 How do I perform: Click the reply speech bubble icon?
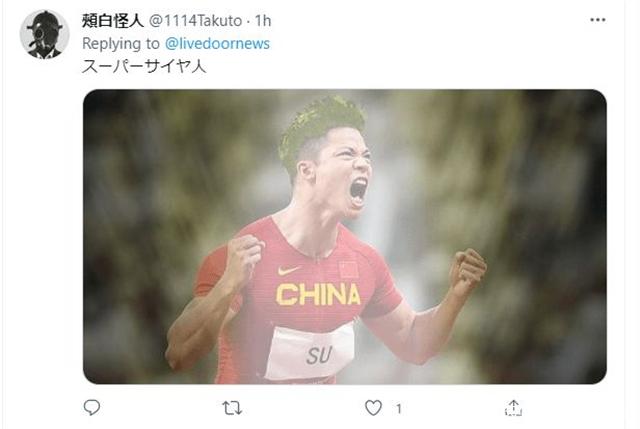pos(91,407)
